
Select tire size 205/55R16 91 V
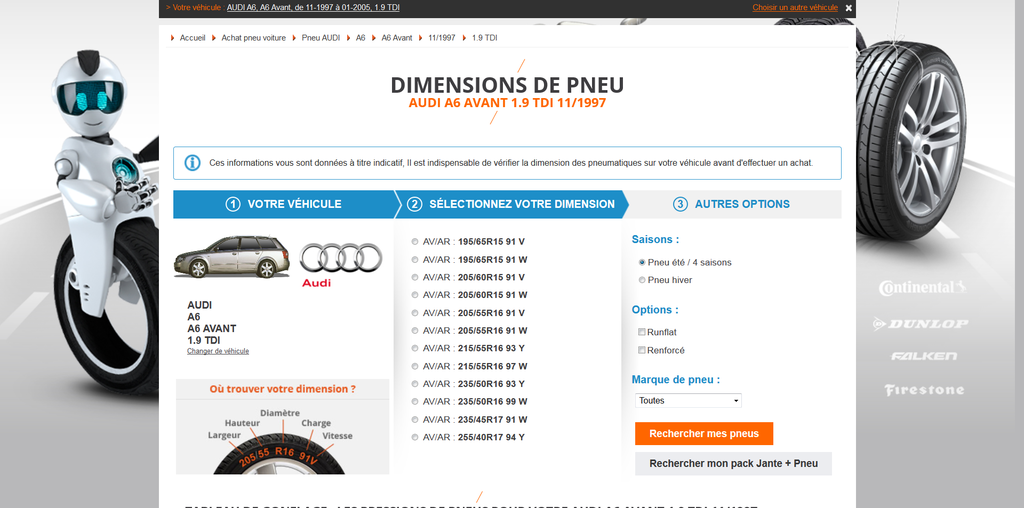tap(415, 313)
